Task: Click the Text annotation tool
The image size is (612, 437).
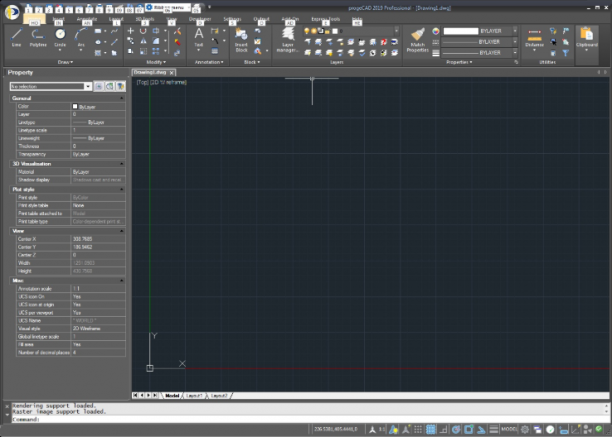Action: point(199,38)
